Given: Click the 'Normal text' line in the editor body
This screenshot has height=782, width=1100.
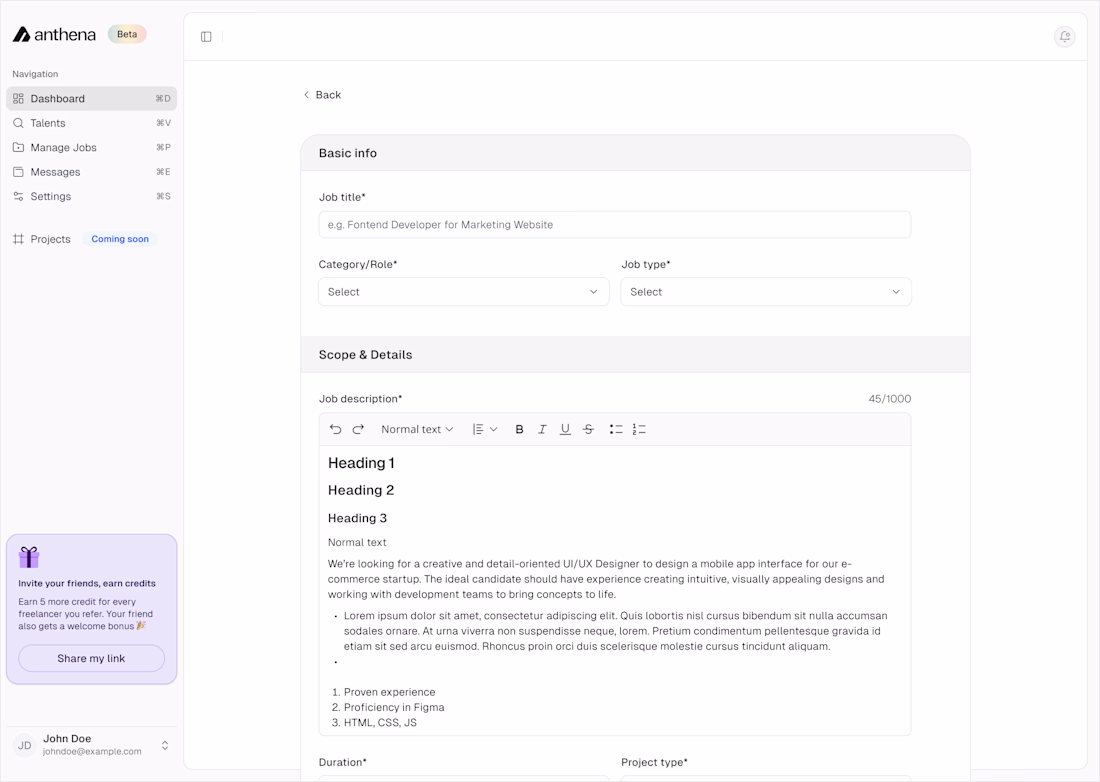Looking at the screenshot, I should [357, 542].
